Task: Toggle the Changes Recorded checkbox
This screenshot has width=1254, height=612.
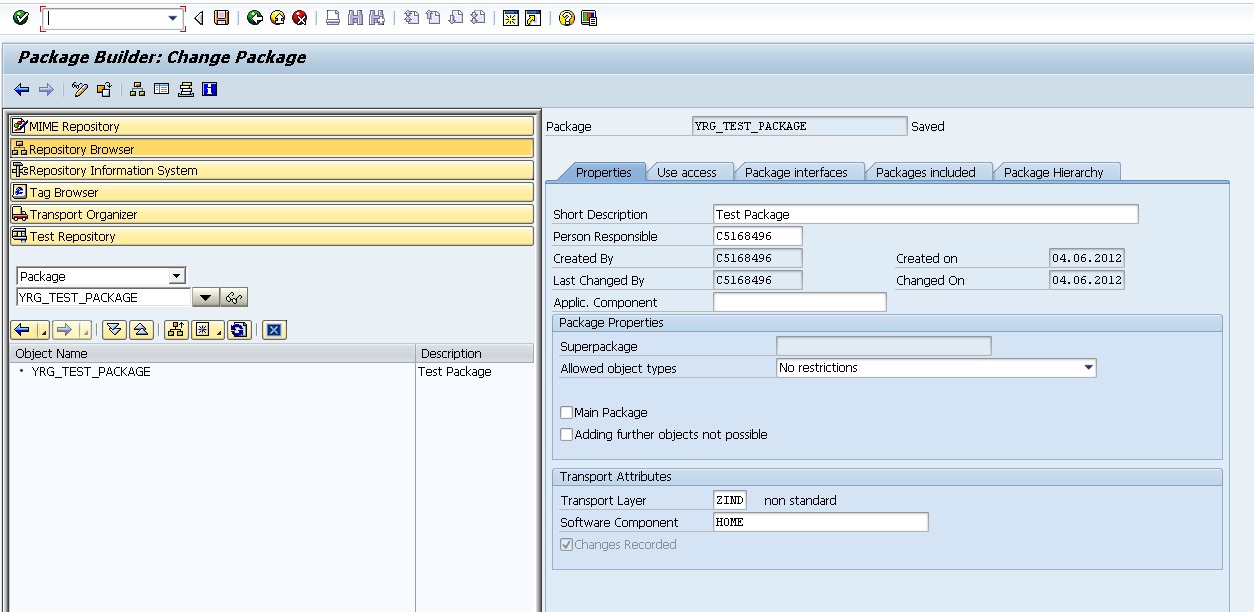Action: tap(567, 544)
